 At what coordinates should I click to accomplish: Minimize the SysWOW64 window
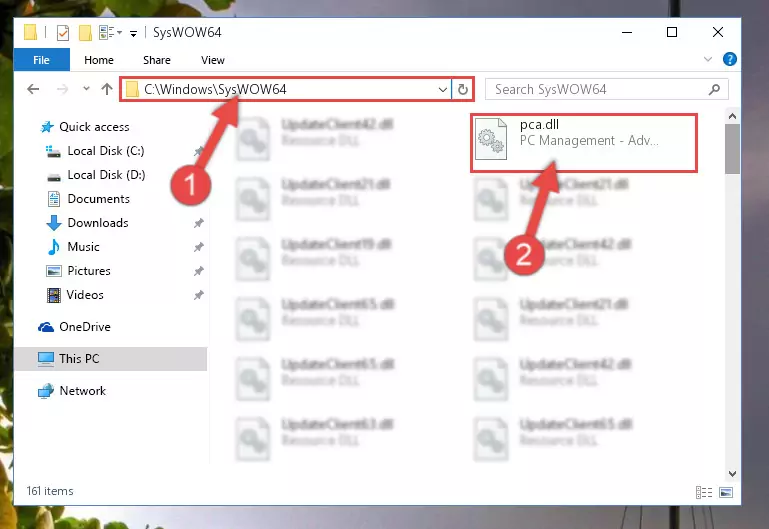[x=627, y=32]
